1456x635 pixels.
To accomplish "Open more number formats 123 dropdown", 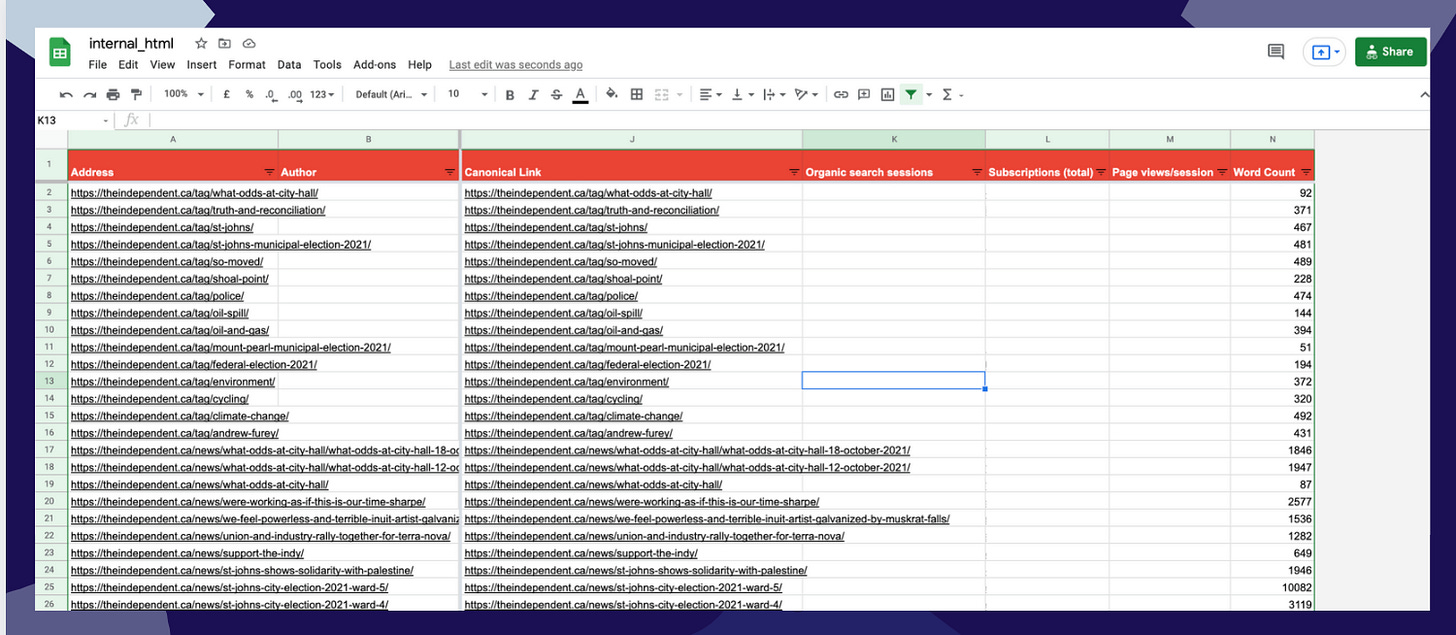I will pyautogui.click(x=323, y=94).
